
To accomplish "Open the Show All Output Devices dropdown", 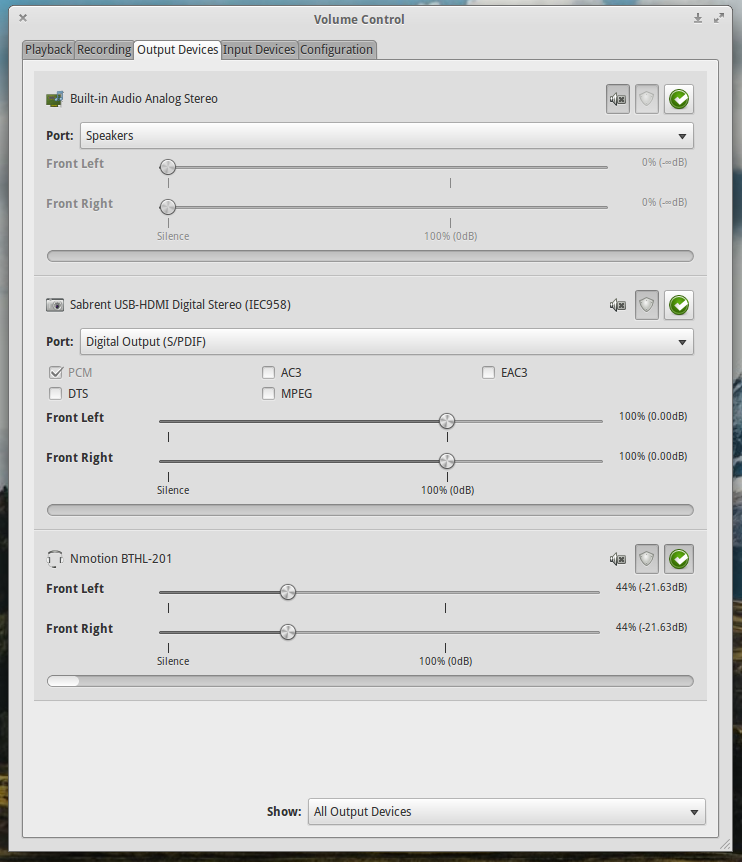I will point(507,812).
